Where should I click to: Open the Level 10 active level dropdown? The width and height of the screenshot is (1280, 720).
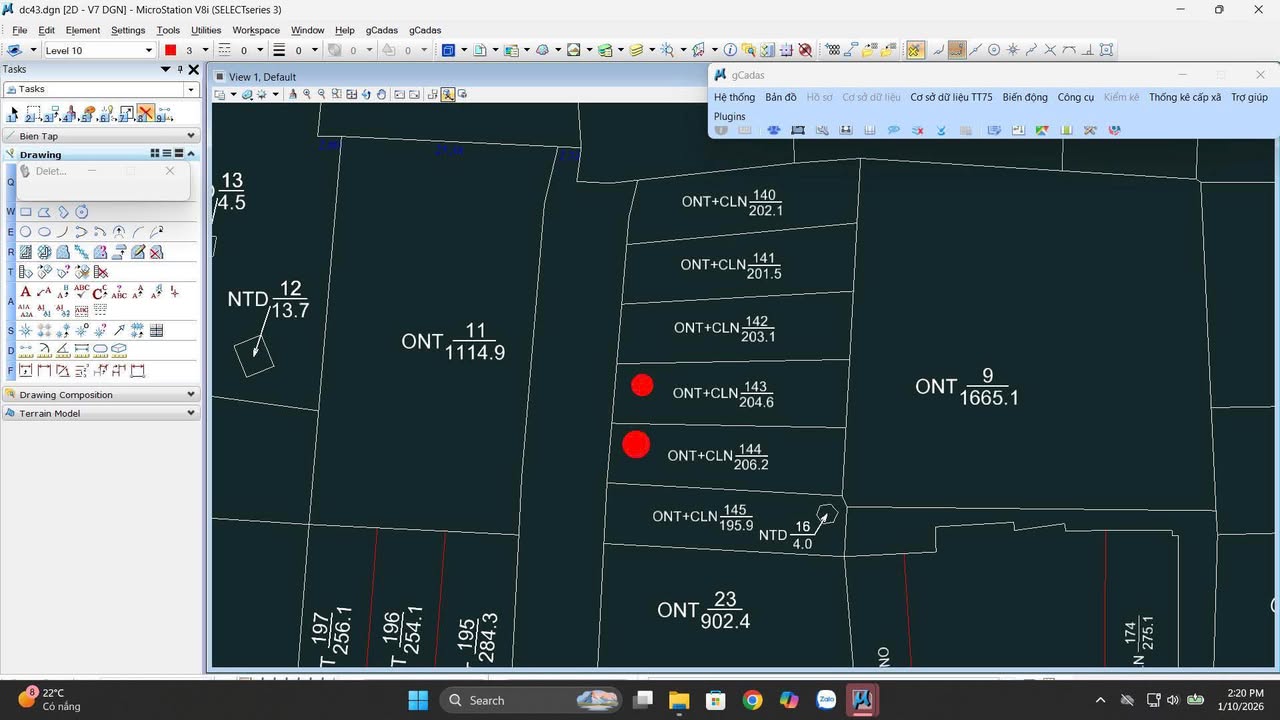pyautogui.click(x=149, y=50)
